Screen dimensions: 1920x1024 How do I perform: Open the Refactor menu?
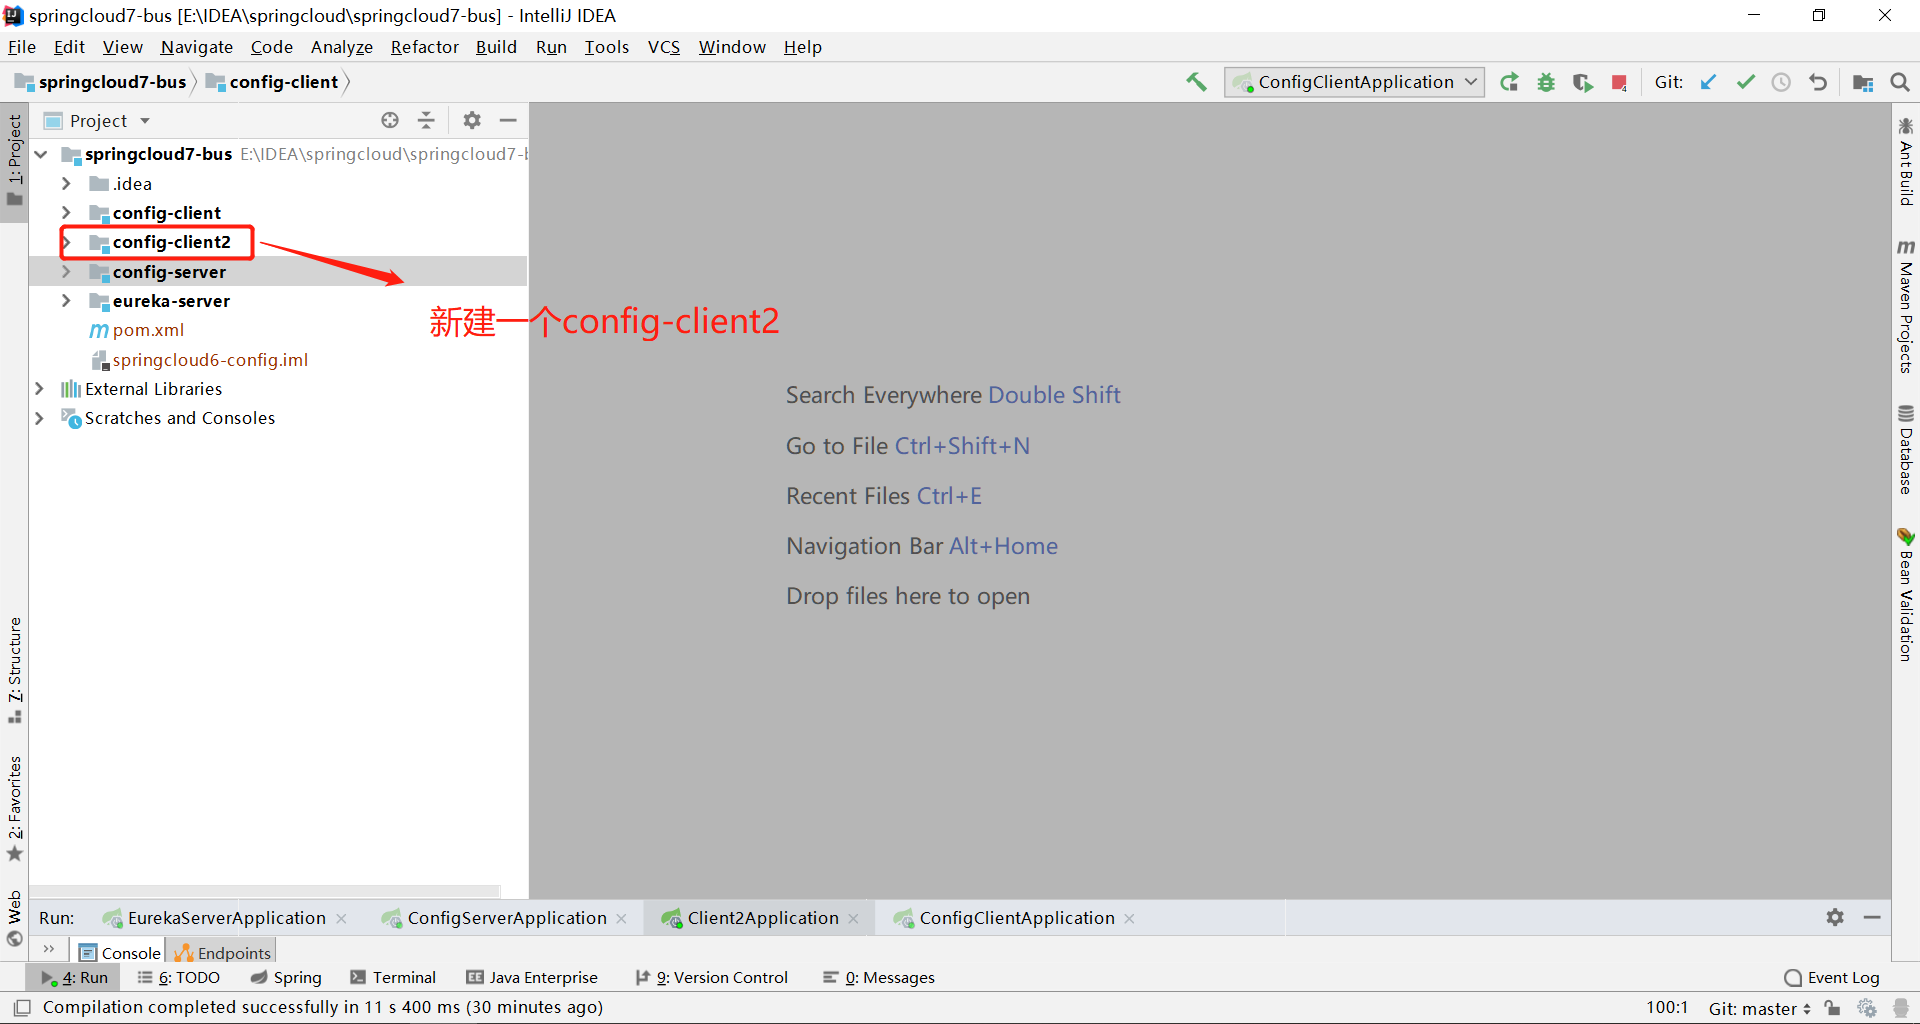point(424,47)
